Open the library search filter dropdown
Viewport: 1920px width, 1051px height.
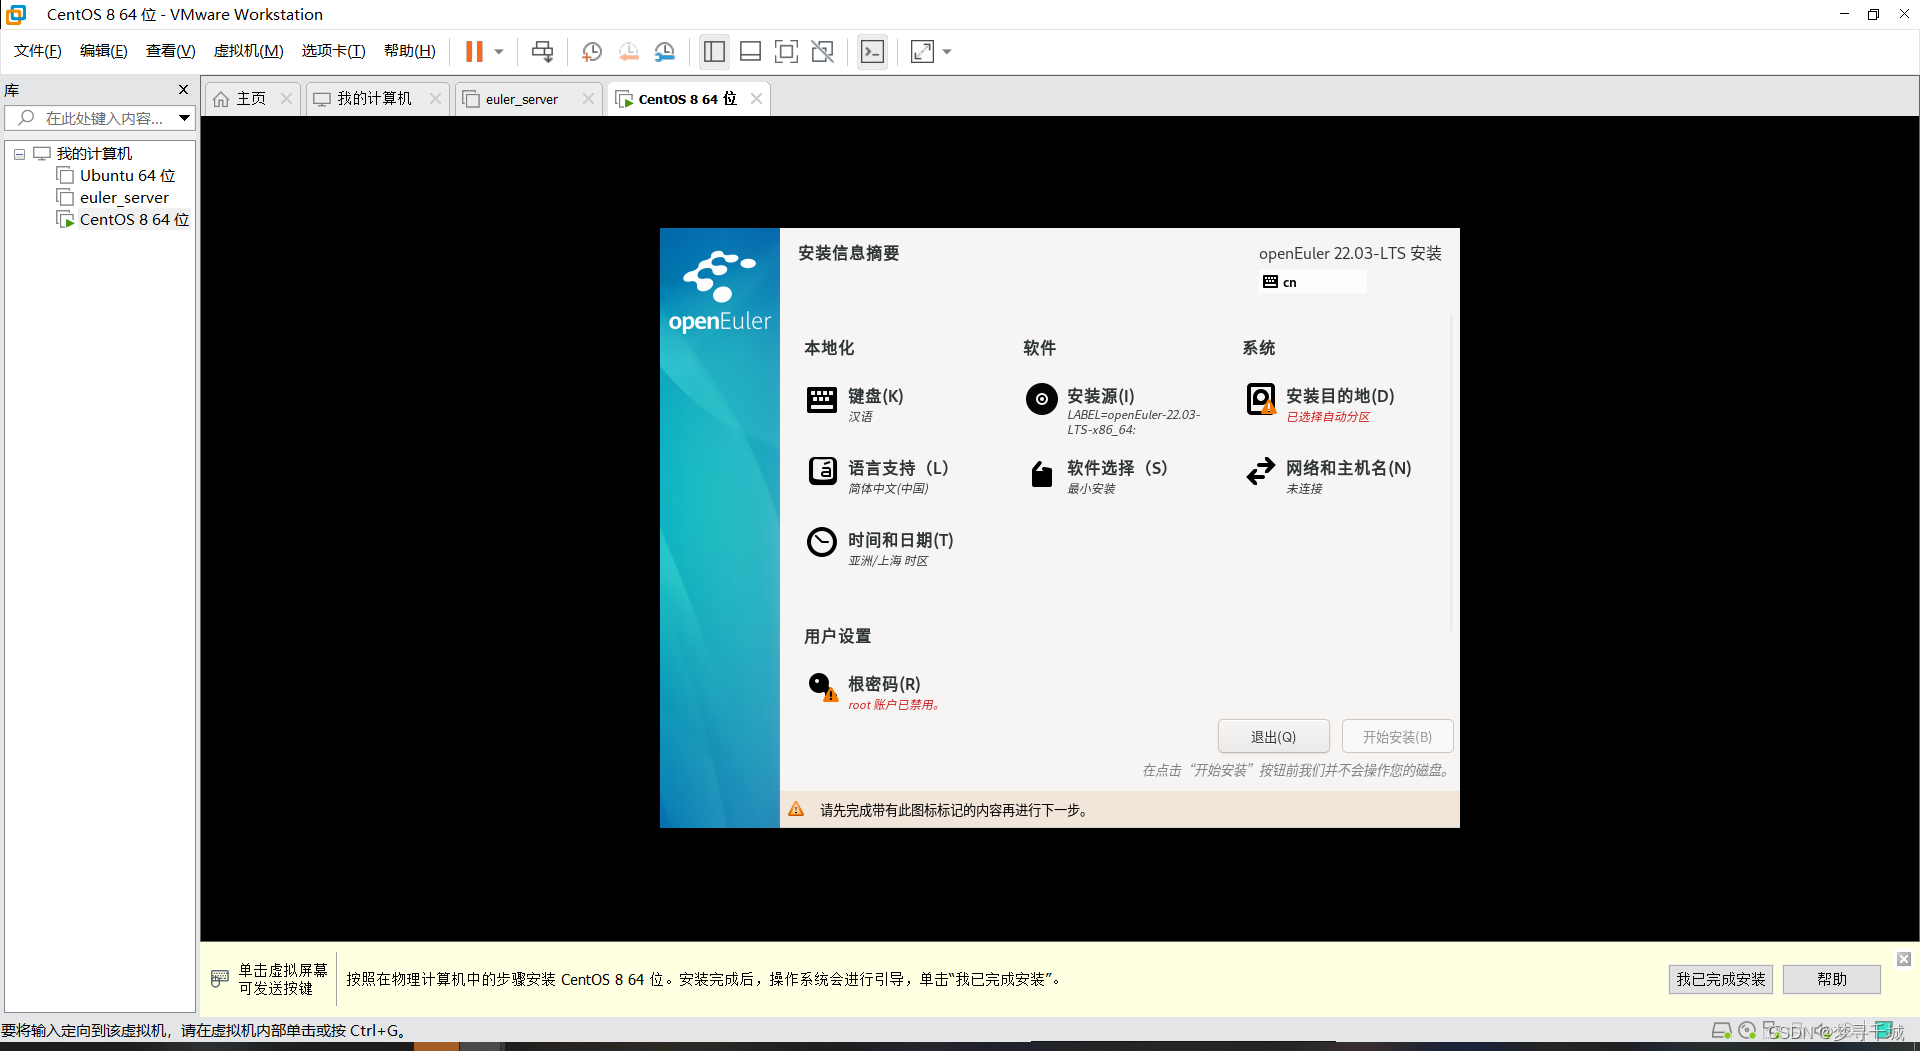tap(185, 118)
